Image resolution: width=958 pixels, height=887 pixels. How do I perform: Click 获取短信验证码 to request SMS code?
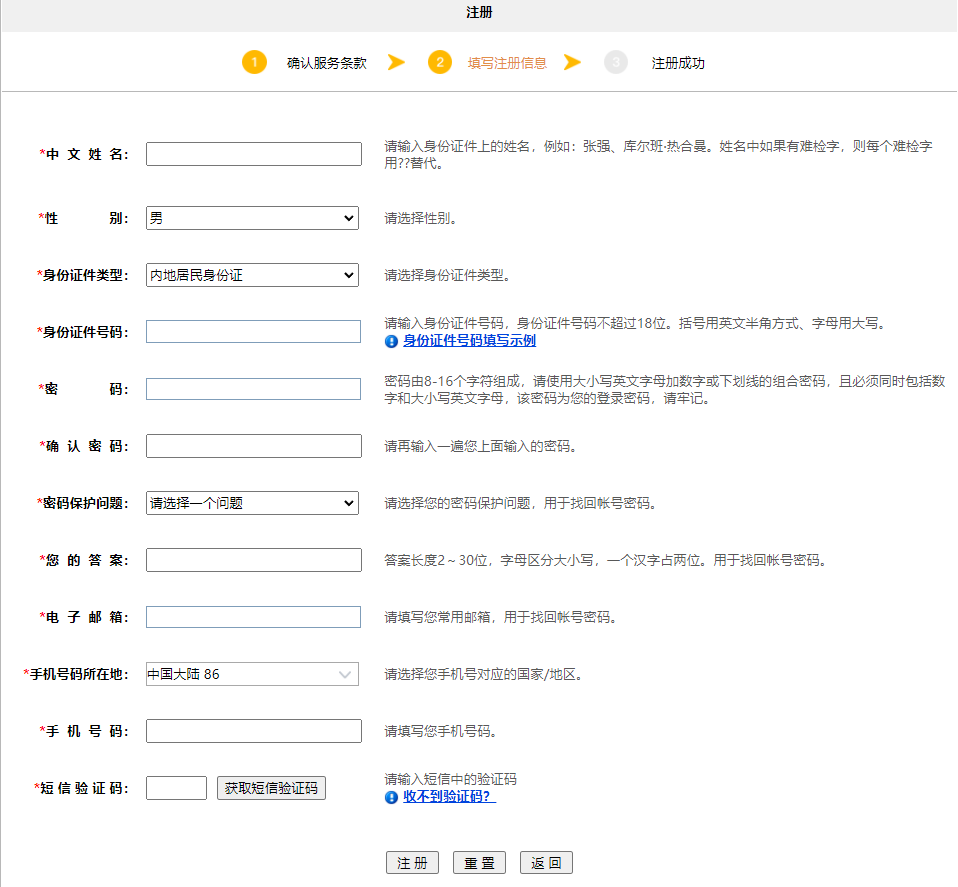click(x=271, y=787)
